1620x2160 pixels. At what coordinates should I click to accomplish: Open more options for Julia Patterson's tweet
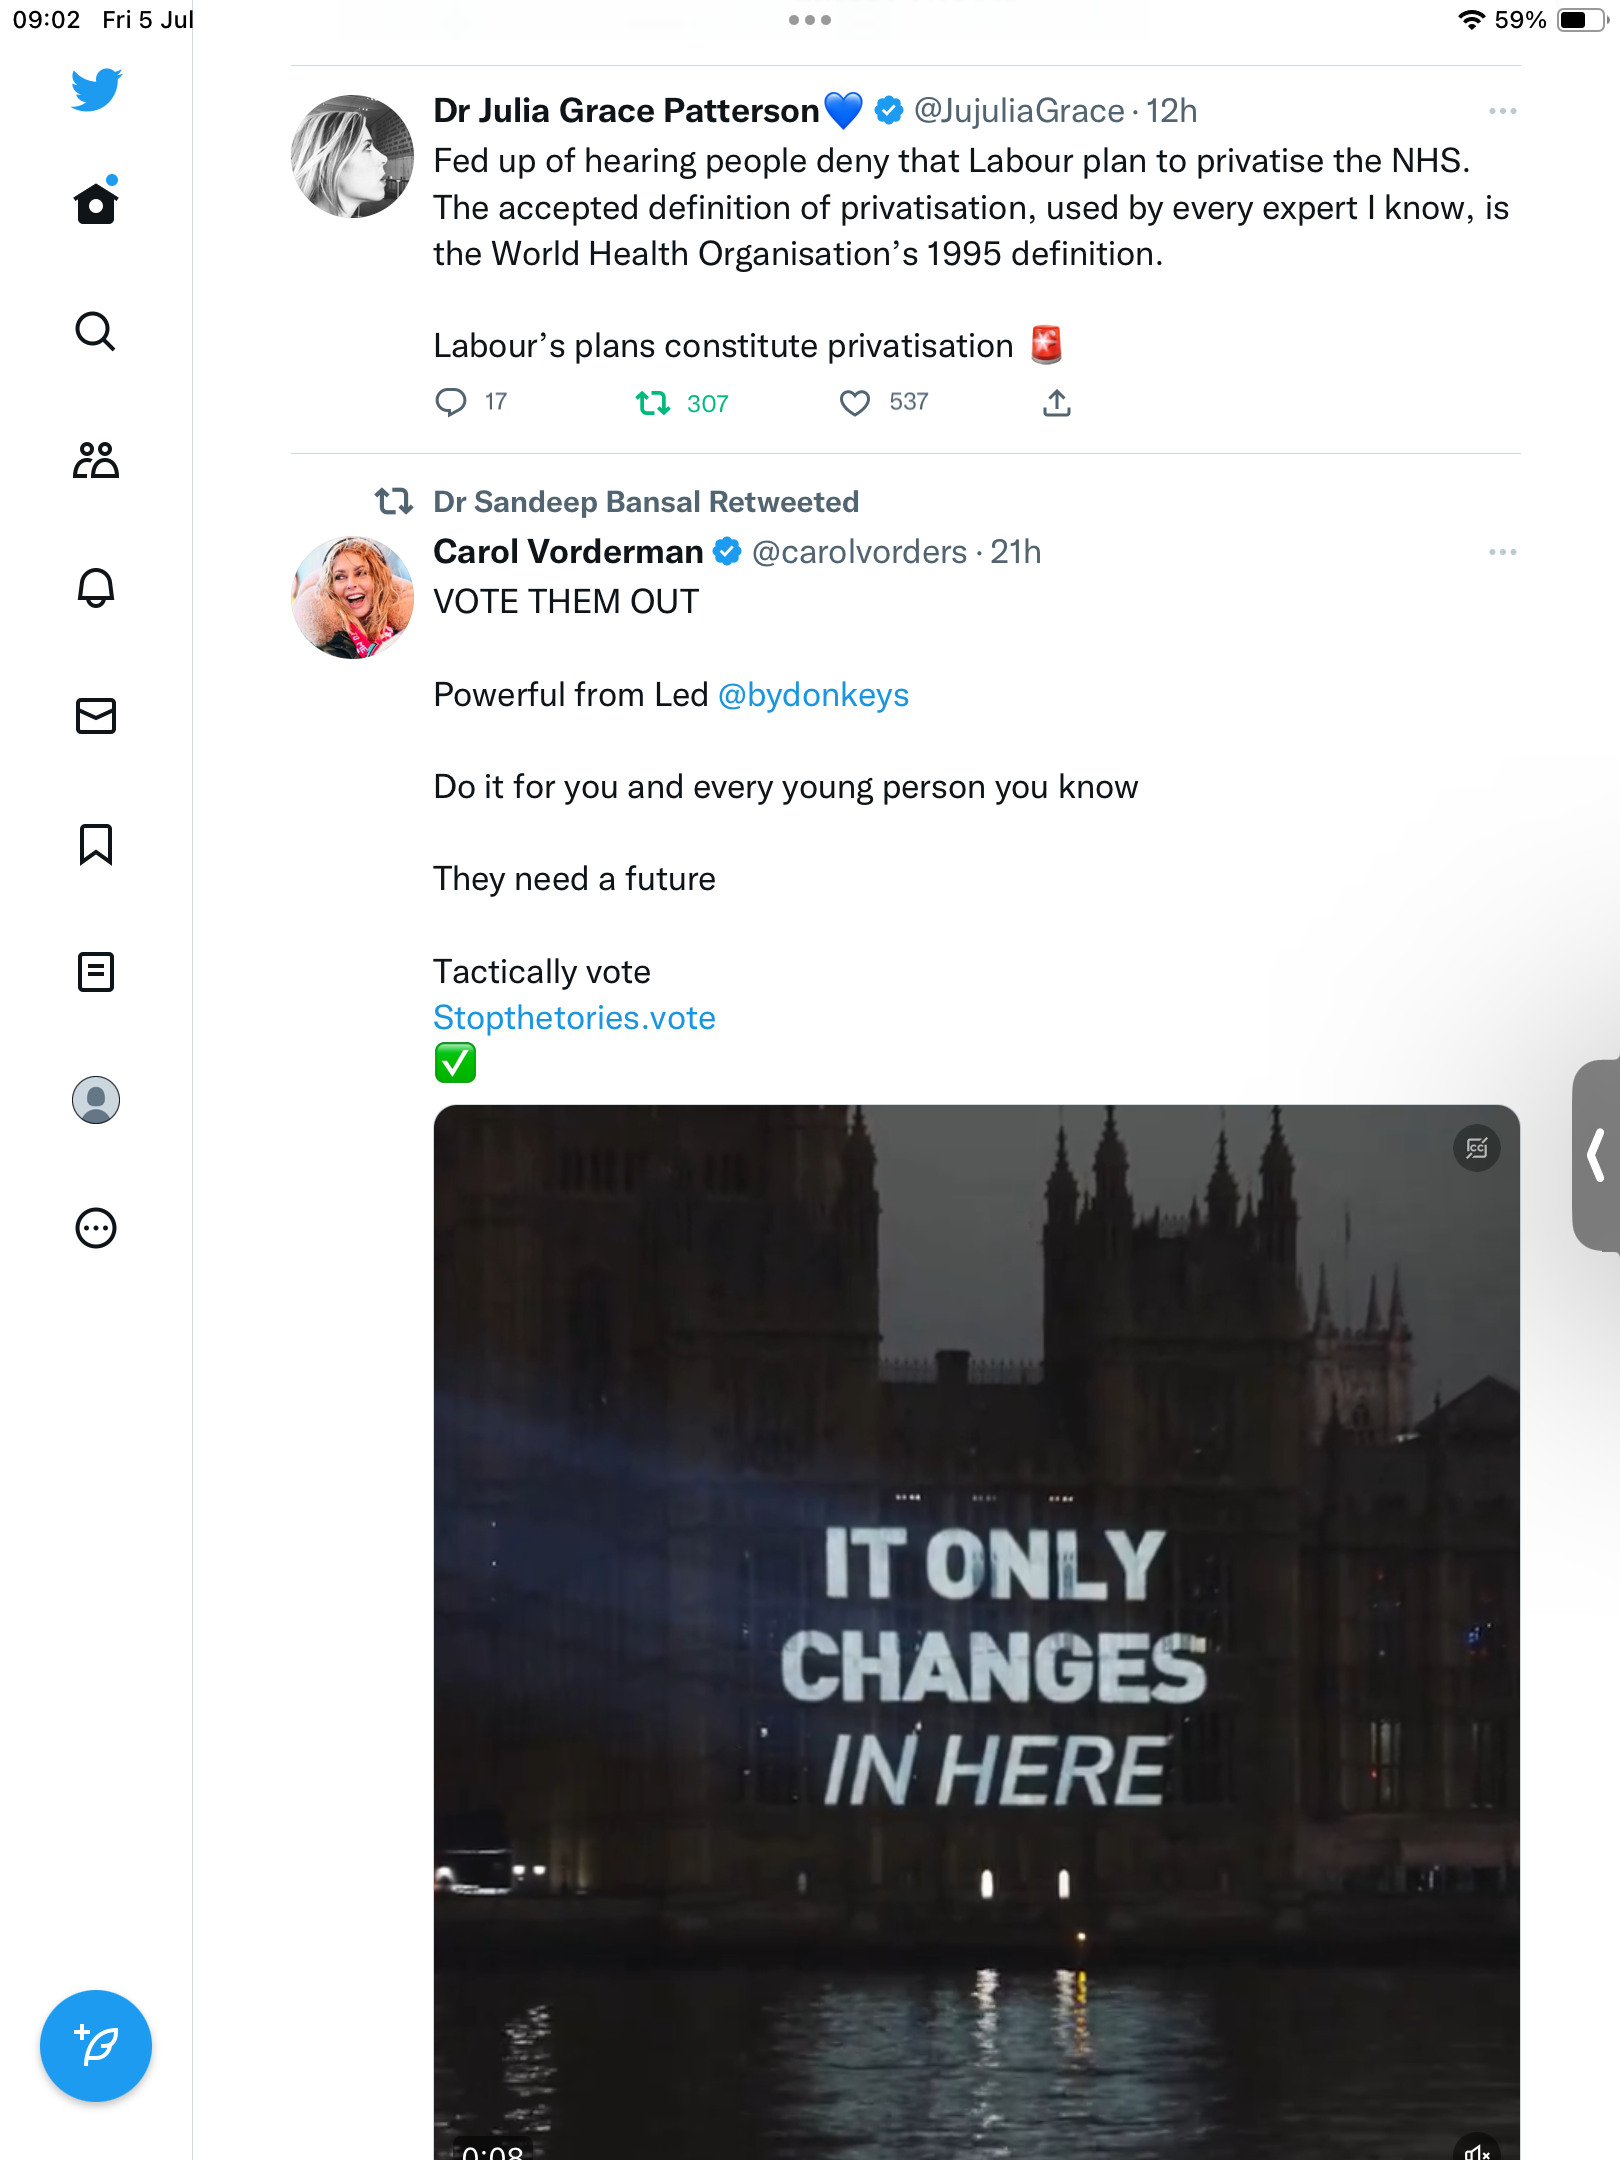coord(1502,111)
